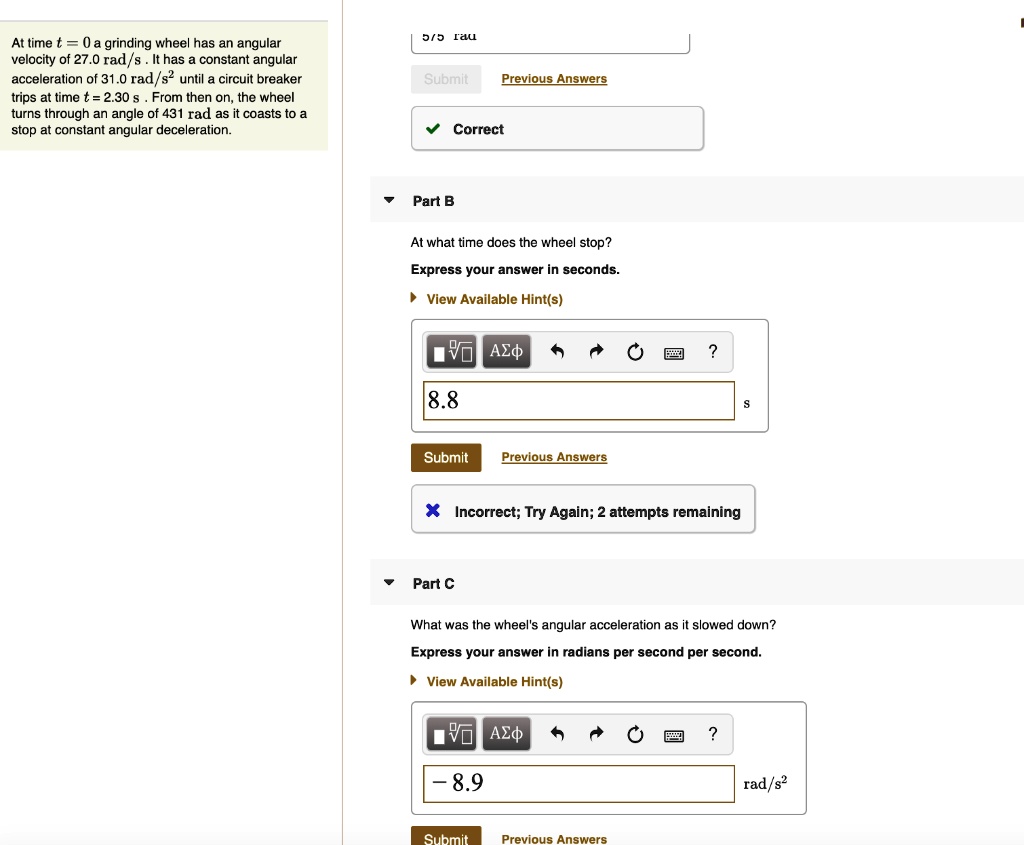The width and height of the screenshot is (1024, 845).
Task: Reset the Part C answer field
Action: [635, 735]
